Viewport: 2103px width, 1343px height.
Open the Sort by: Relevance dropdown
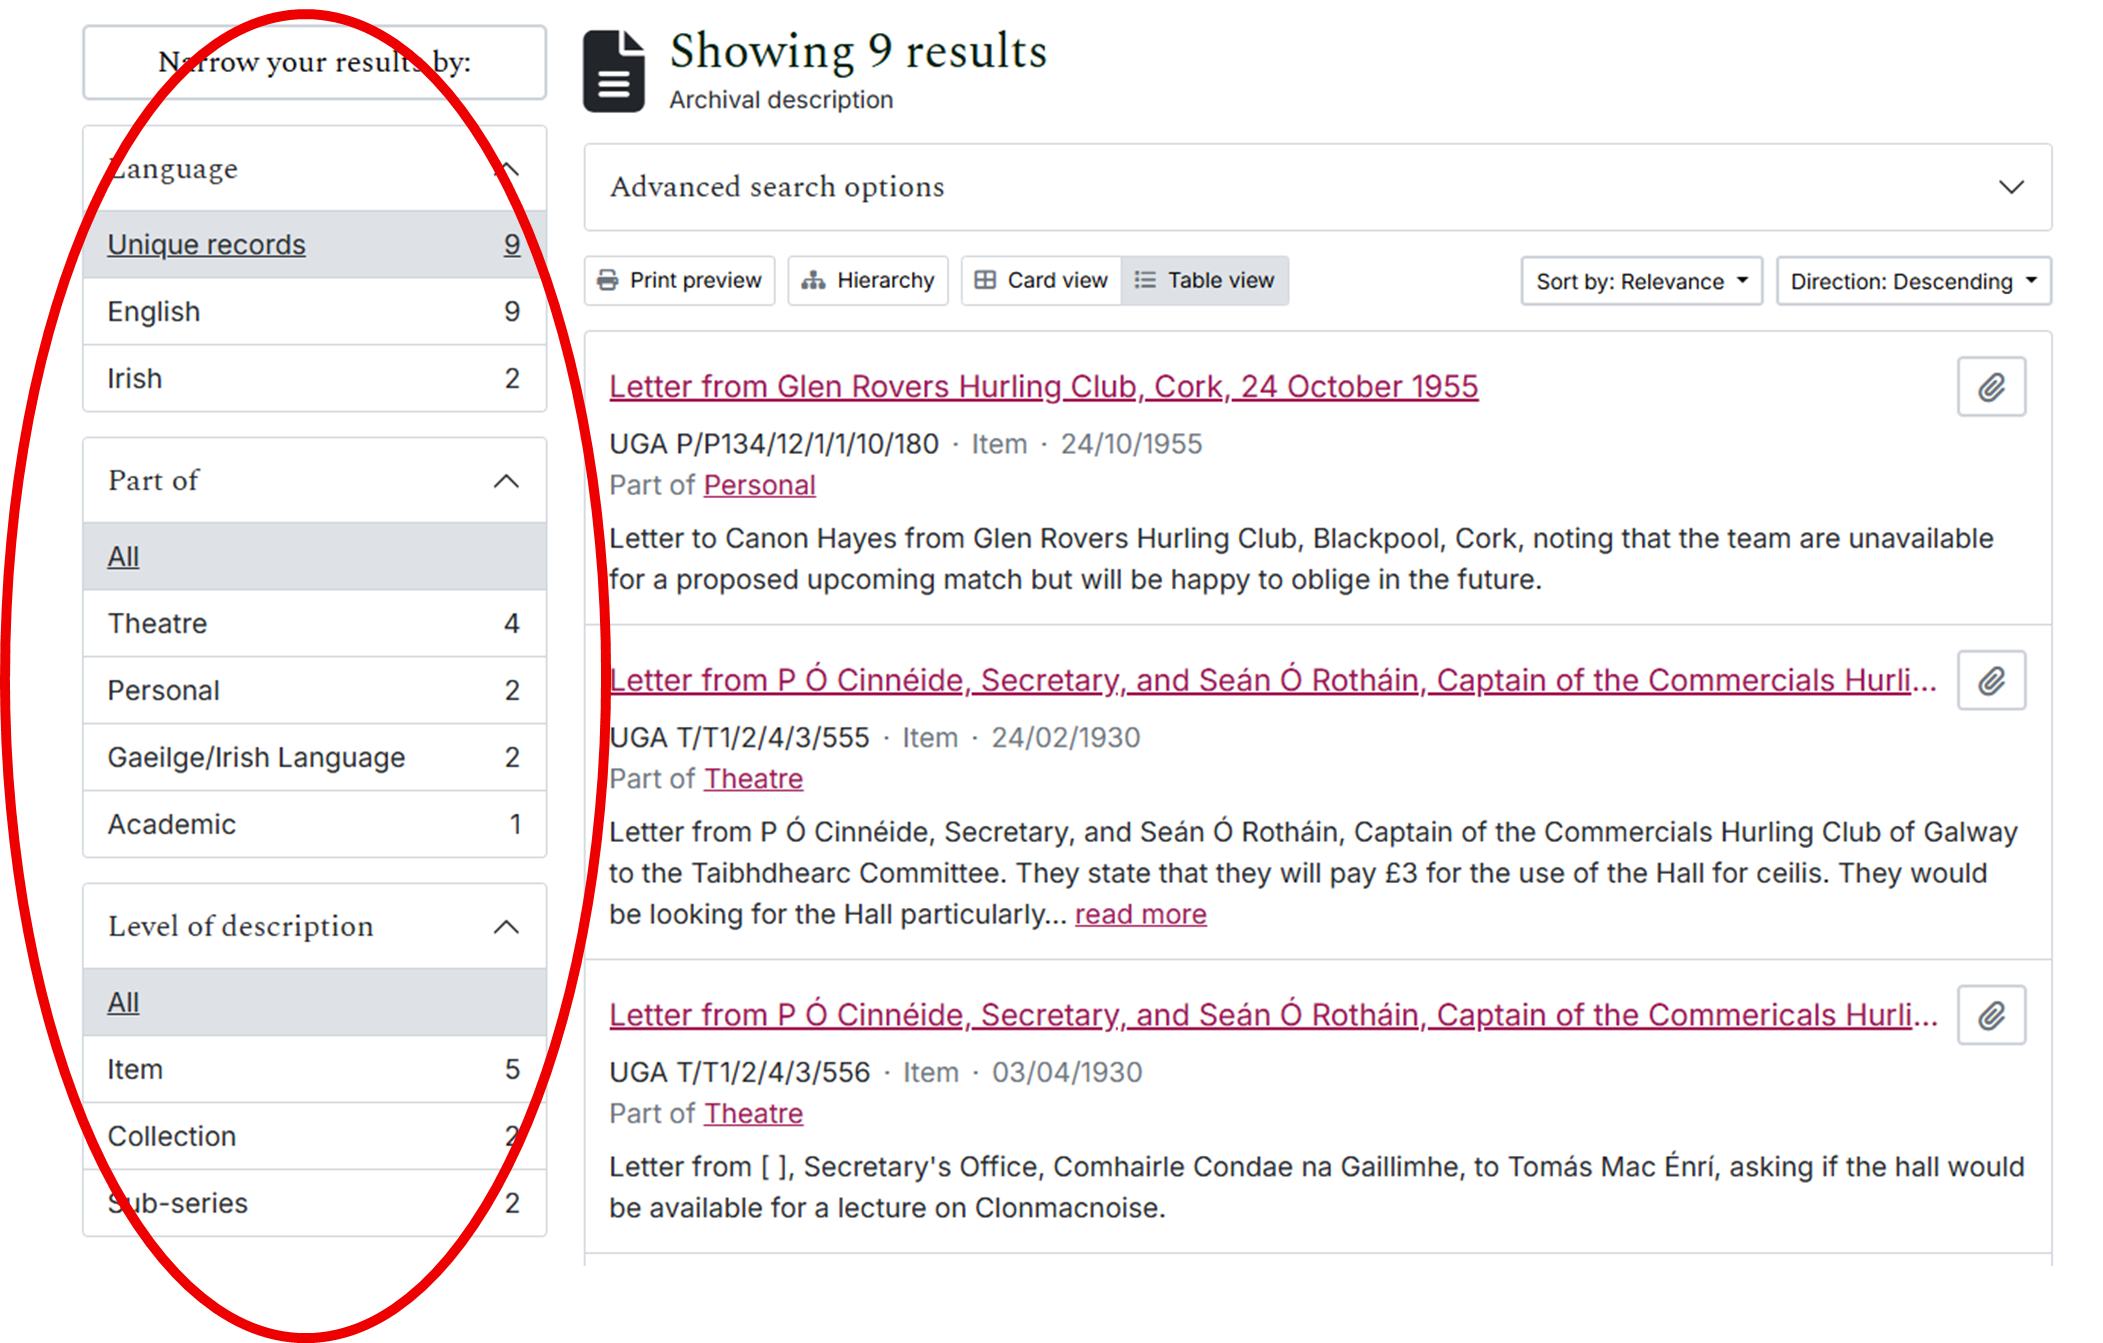(1640, 281)
